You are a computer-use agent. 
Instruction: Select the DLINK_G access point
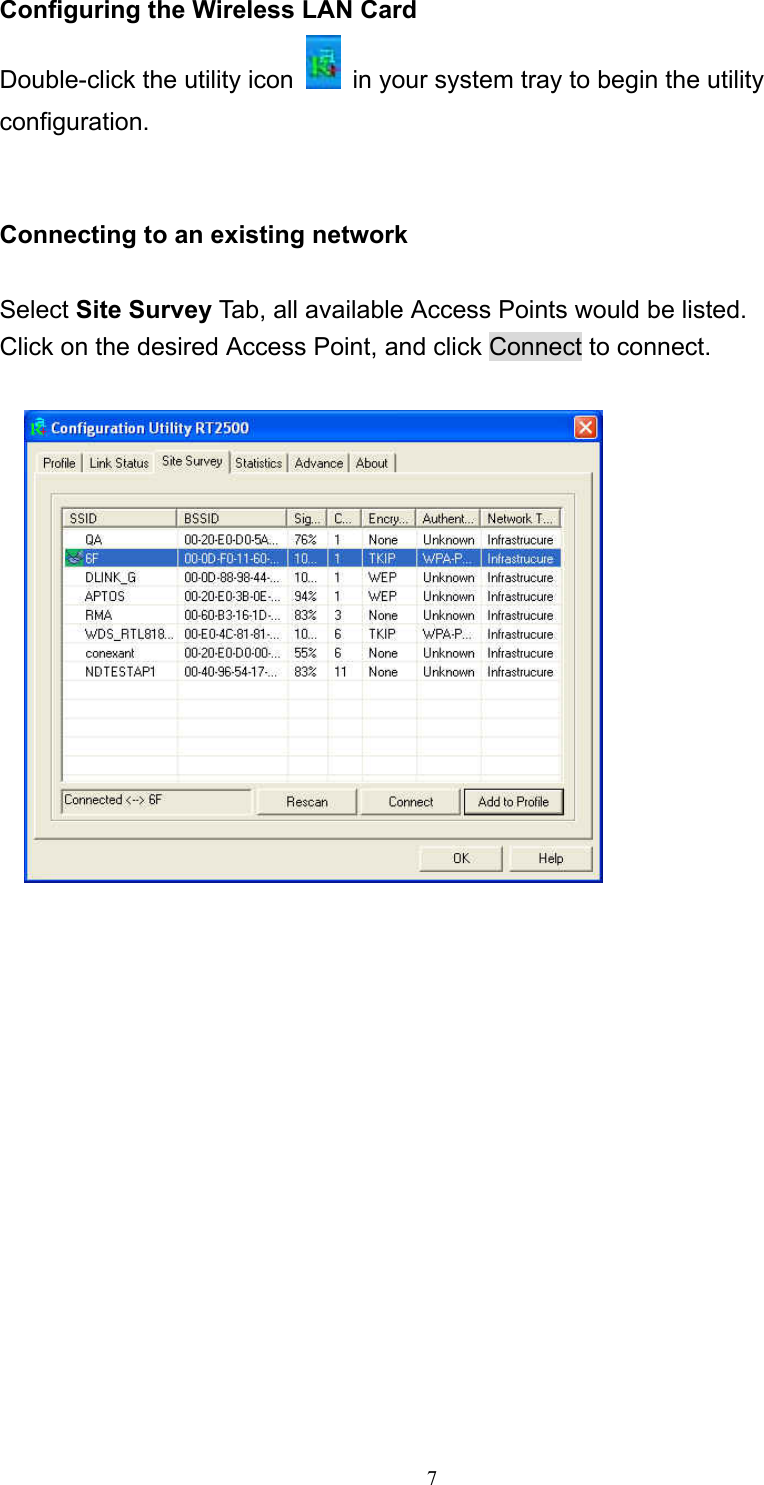coord(312,577)
